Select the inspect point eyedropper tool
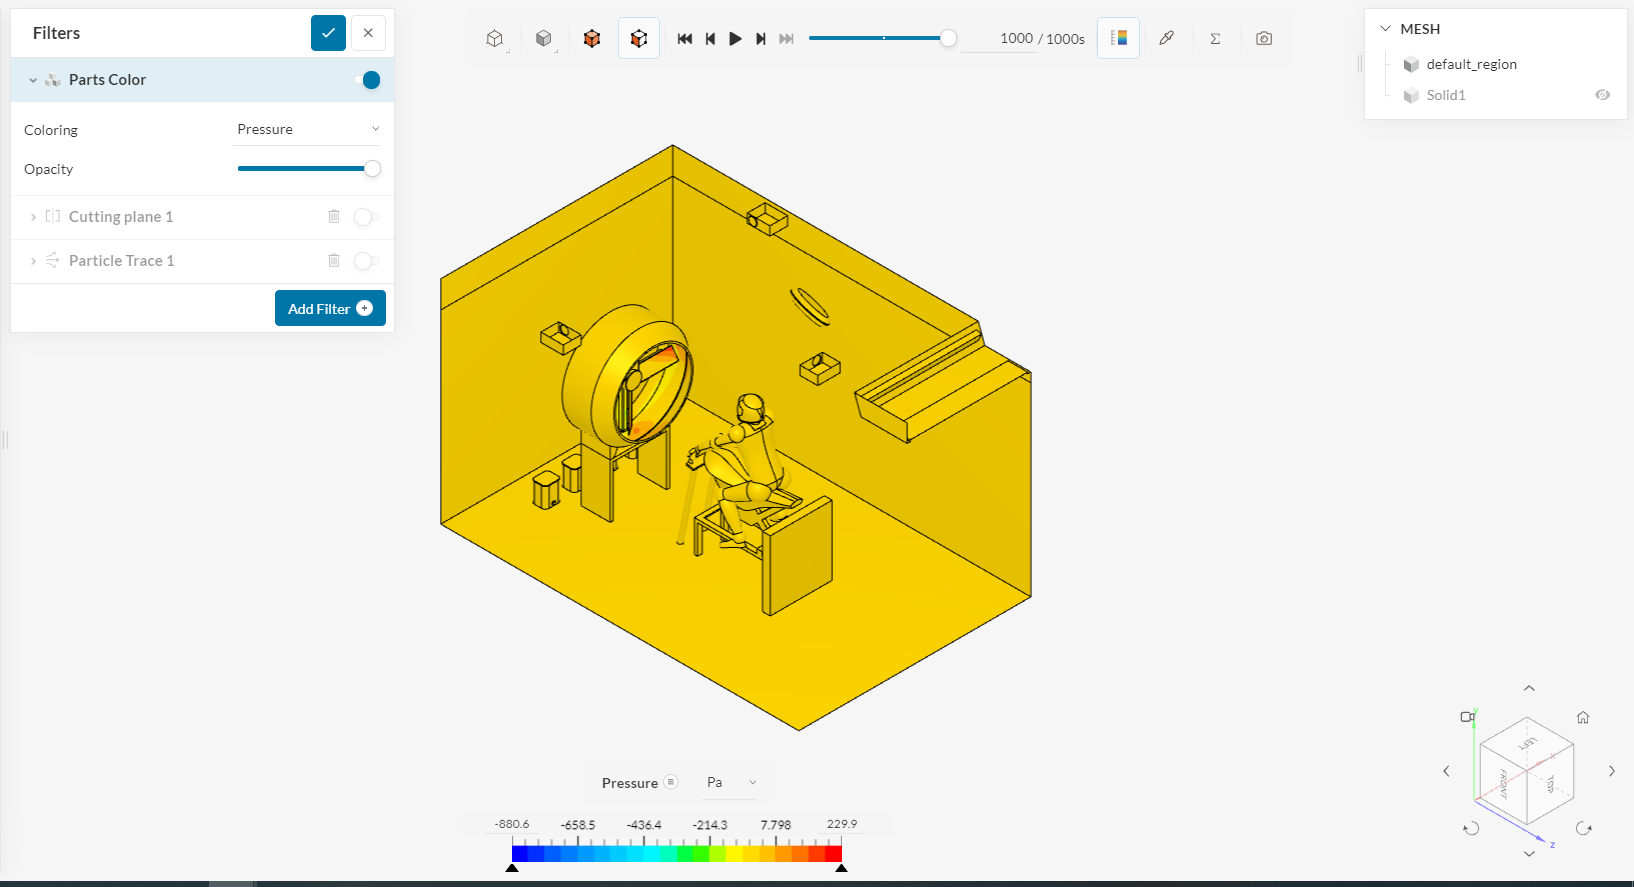 point(1166,38)
